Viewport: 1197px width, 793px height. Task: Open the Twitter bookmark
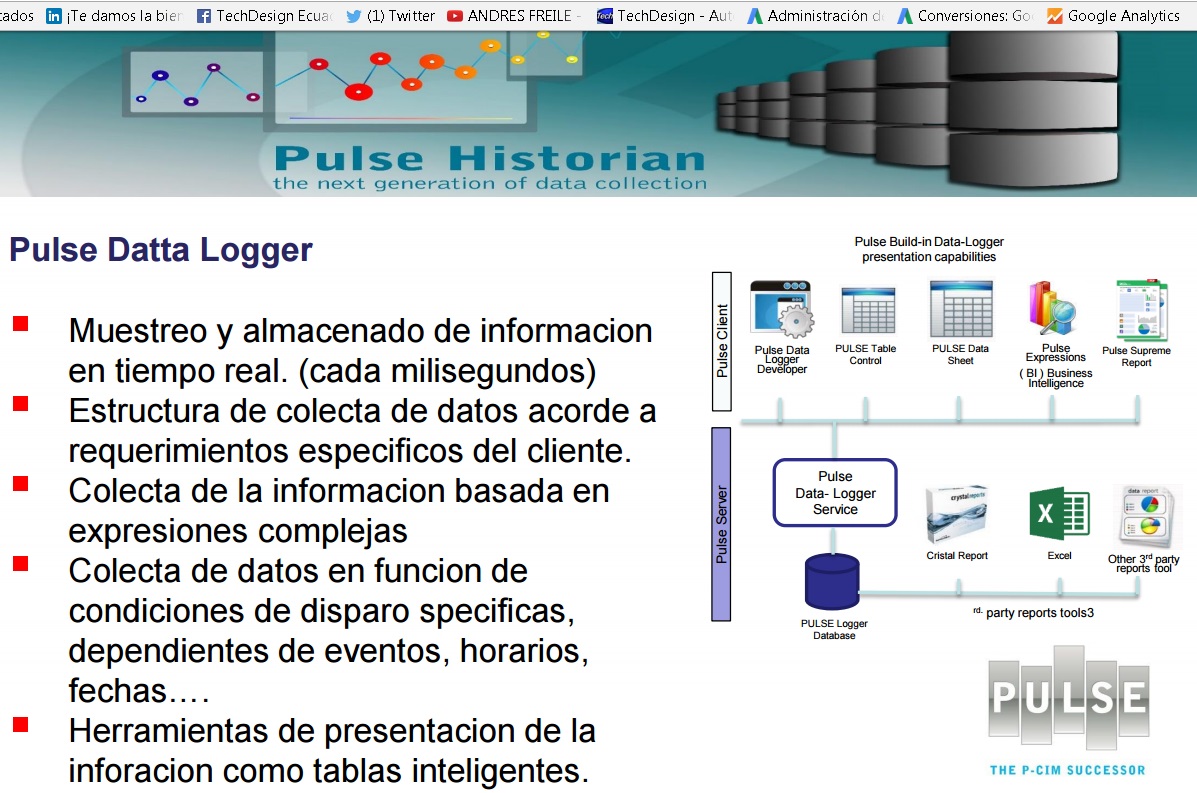[390, 15]
